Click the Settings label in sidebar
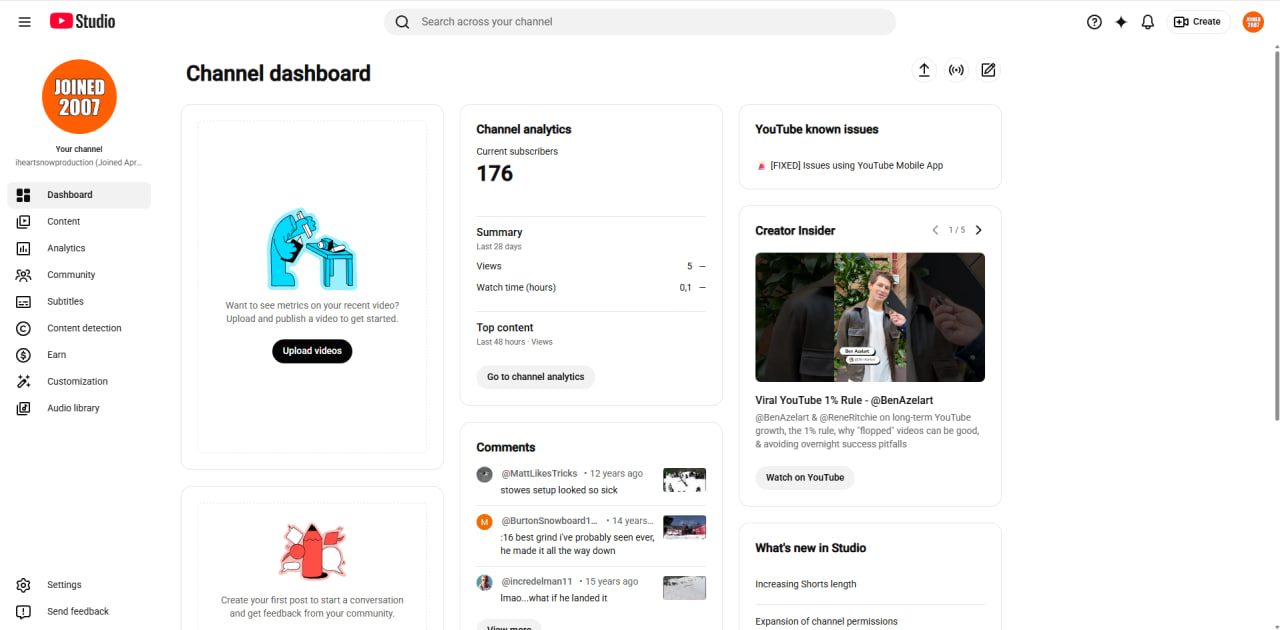 coord(64,585)
